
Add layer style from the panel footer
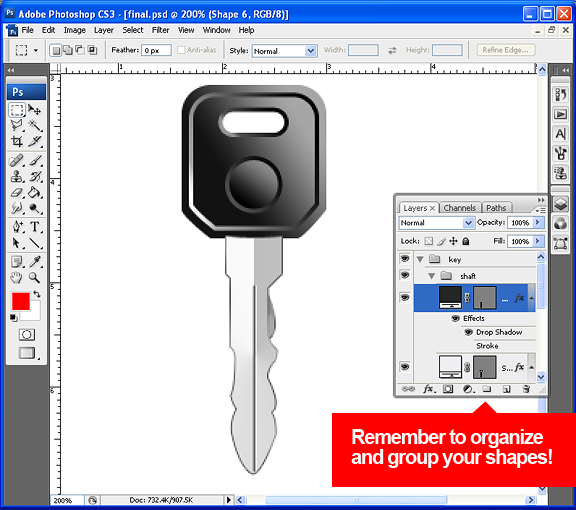429,389
